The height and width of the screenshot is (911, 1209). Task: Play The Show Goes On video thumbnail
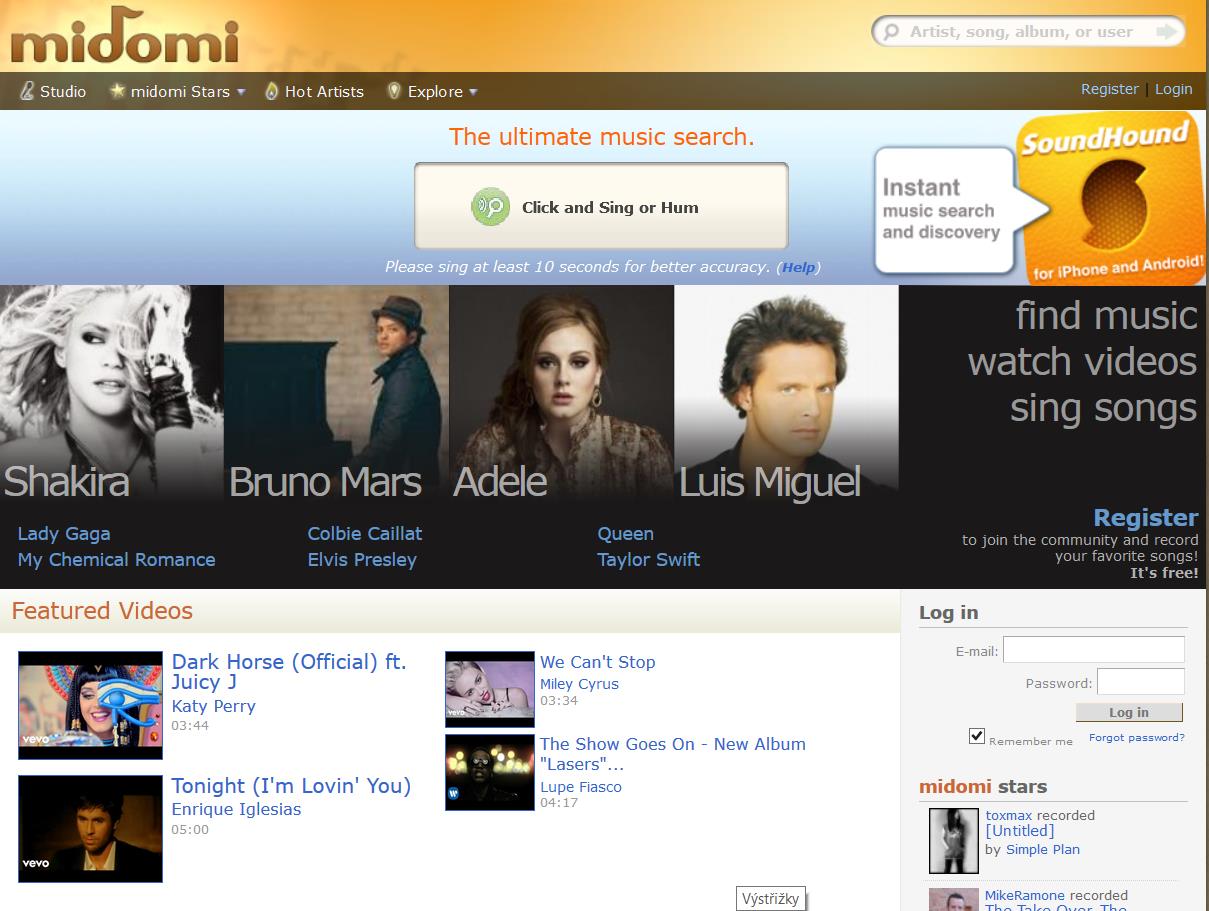pos(490,772)
